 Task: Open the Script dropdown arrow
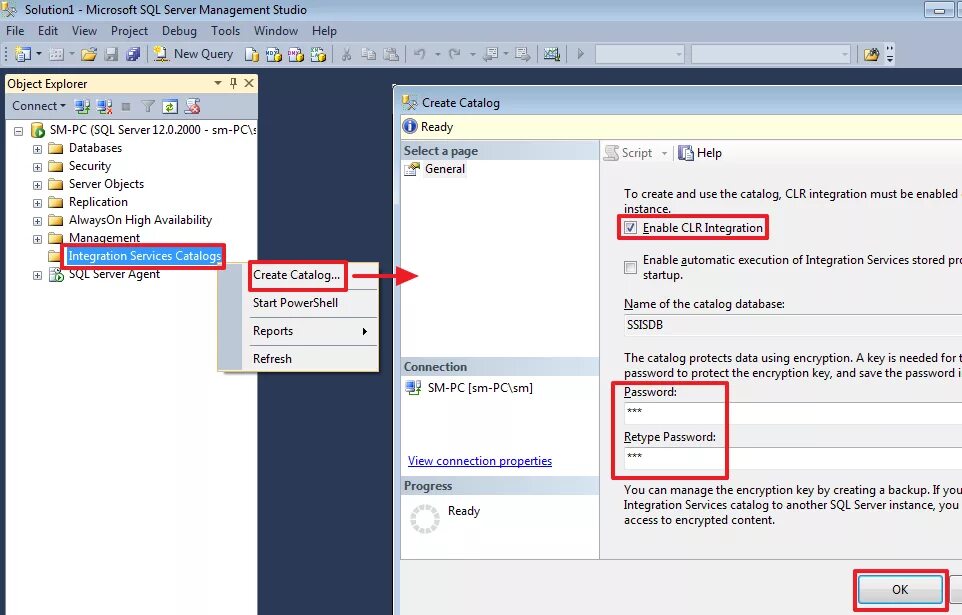click(664, 153)
